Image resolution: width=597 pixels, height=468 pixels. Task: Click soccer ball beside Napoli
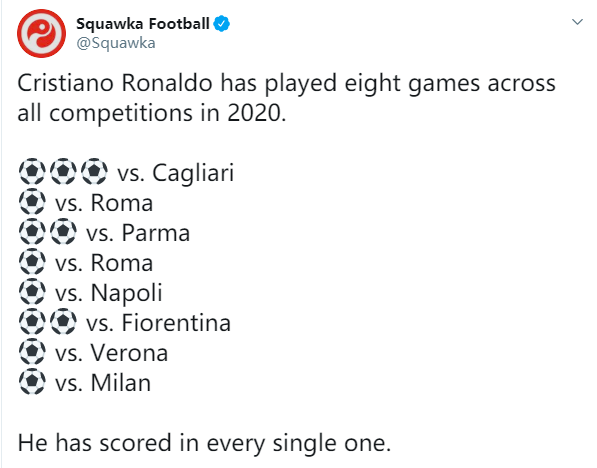point(32,292)
